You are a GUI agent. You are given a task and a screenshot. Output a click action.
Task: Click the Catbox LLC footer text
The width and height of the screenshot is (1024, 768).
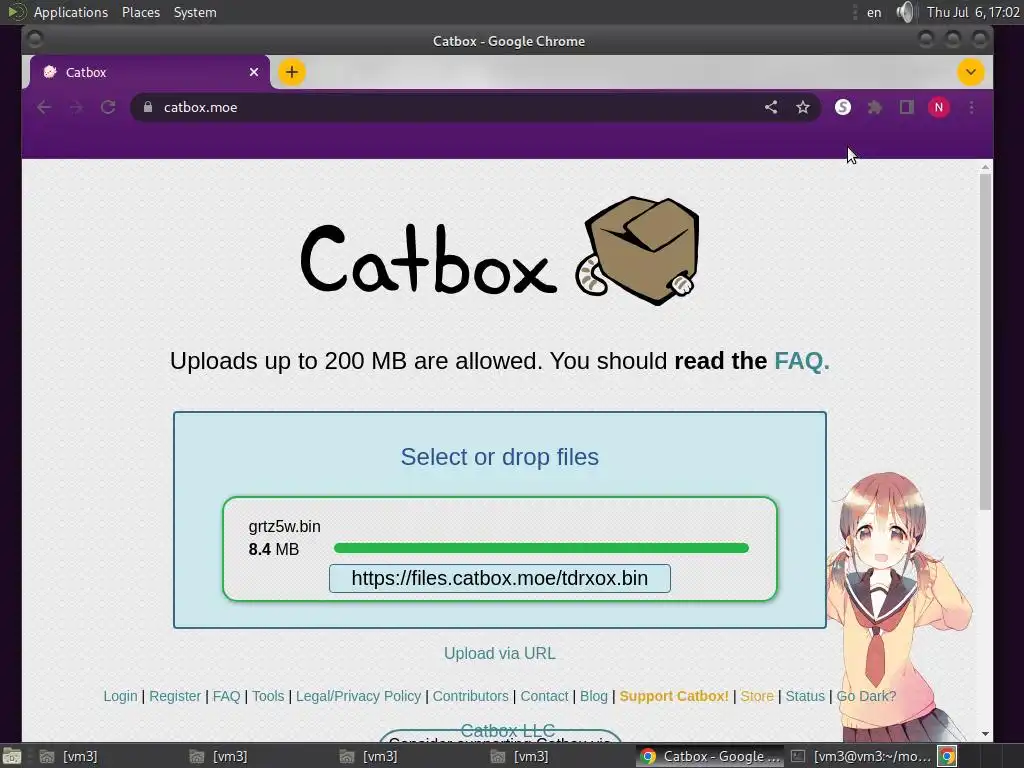click(x=507, y=730)
